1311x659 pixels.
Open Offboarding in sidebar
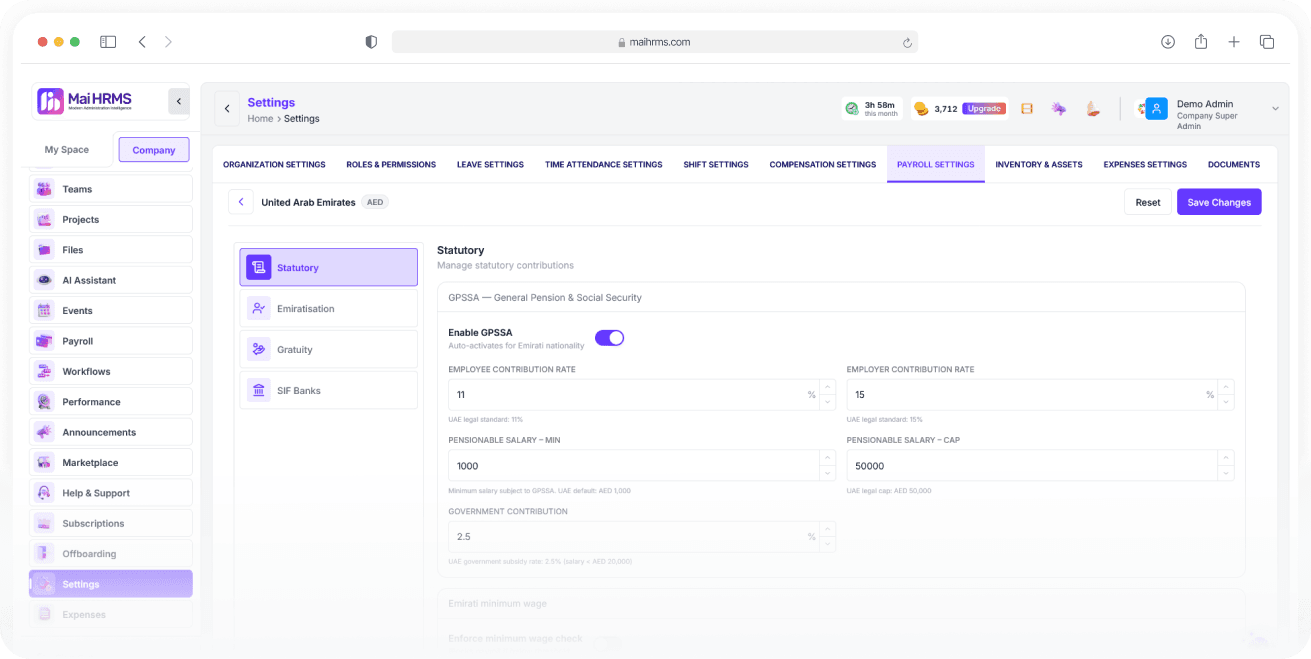(111, 554)
